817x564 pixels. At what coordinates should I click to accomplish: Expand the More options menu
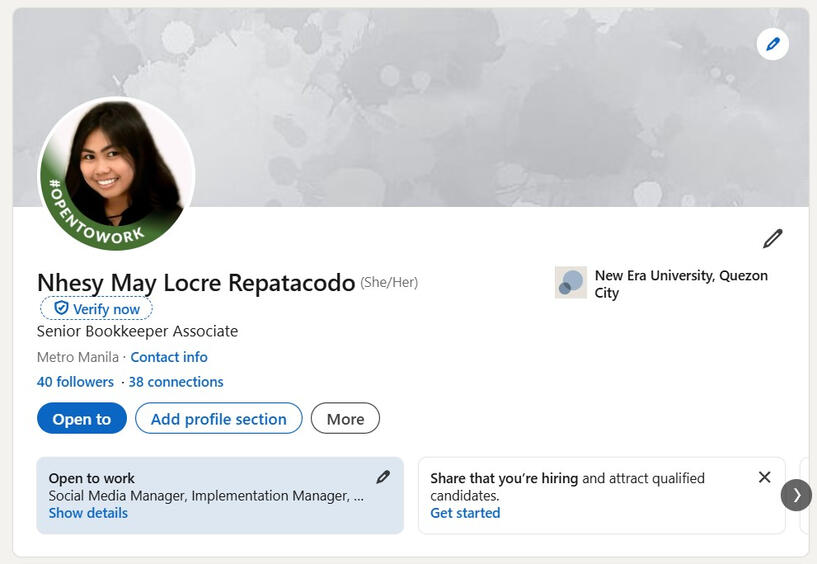pyautogui.click(x=345, y=419)
